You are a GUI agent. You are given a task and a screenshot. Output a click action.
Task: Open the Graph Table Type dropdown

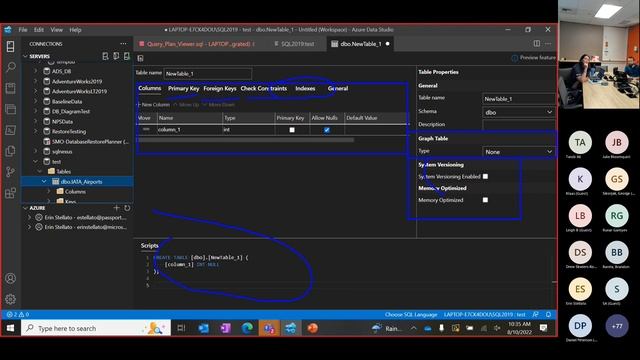click(518, 152)
